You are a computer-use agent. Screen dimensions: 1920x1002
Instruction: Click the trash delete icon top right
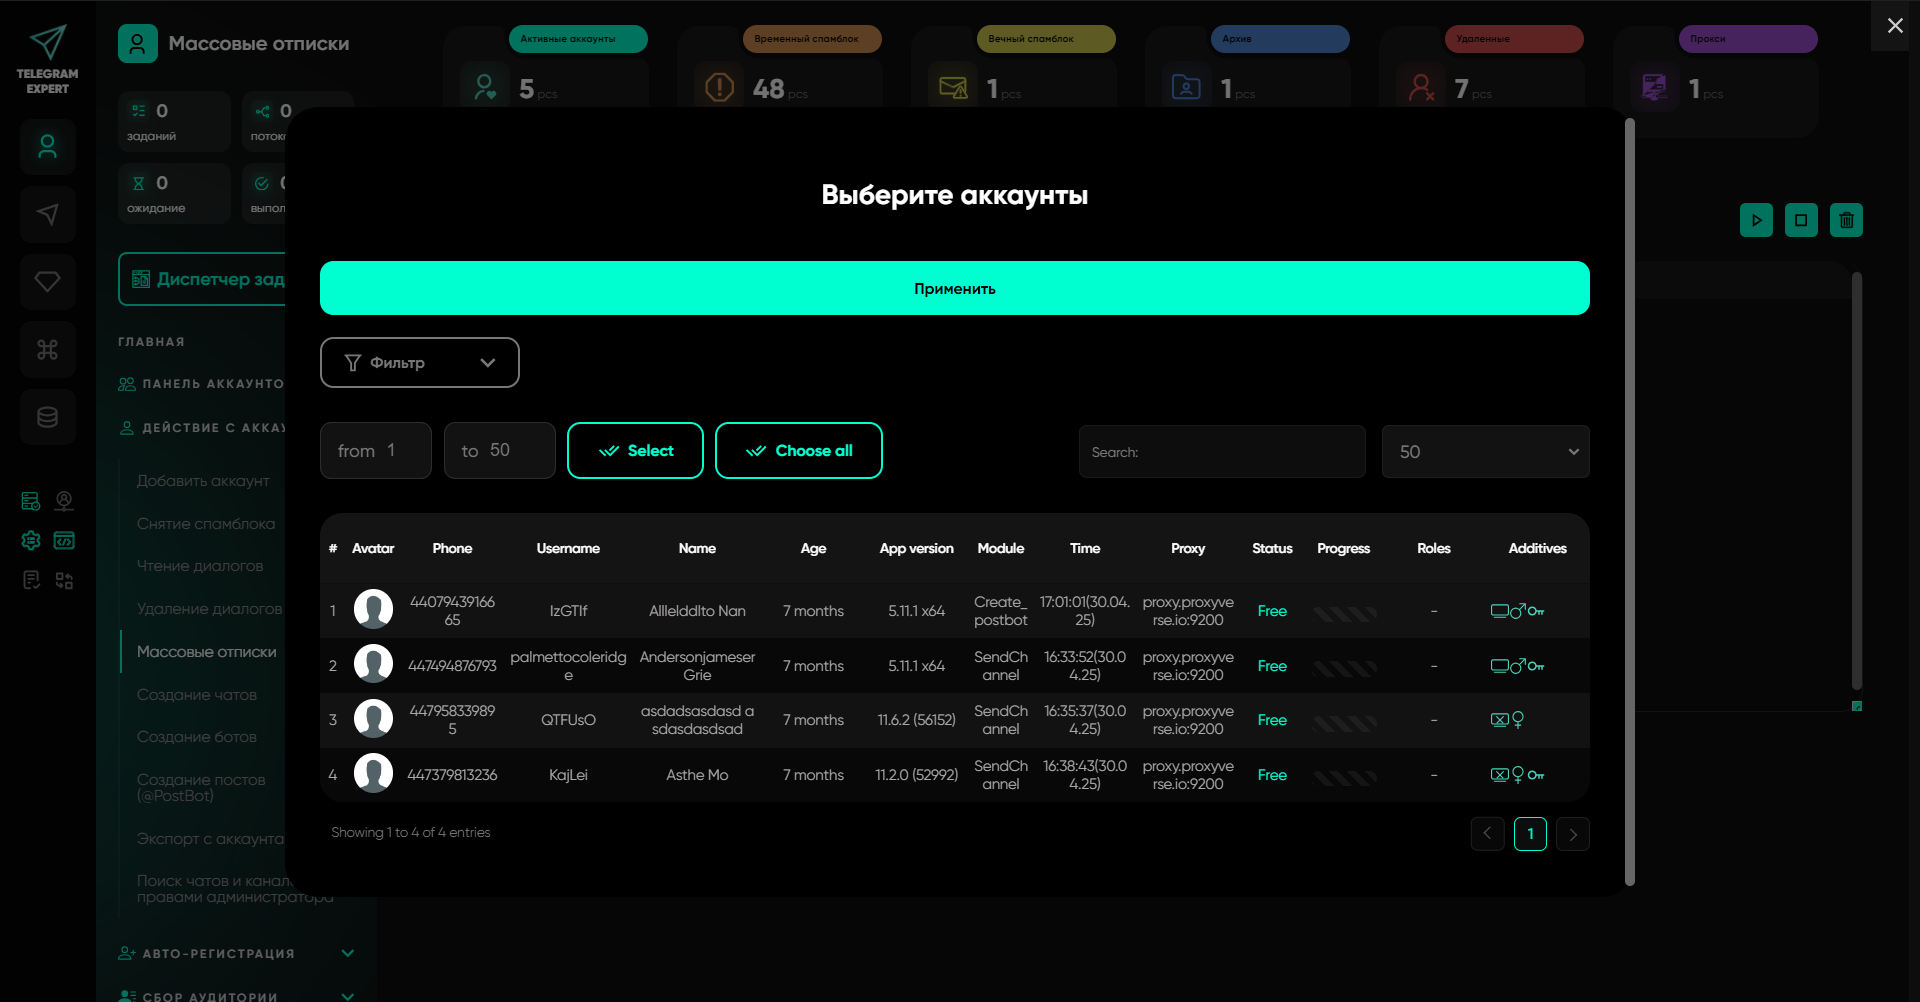coord(1846,220)
